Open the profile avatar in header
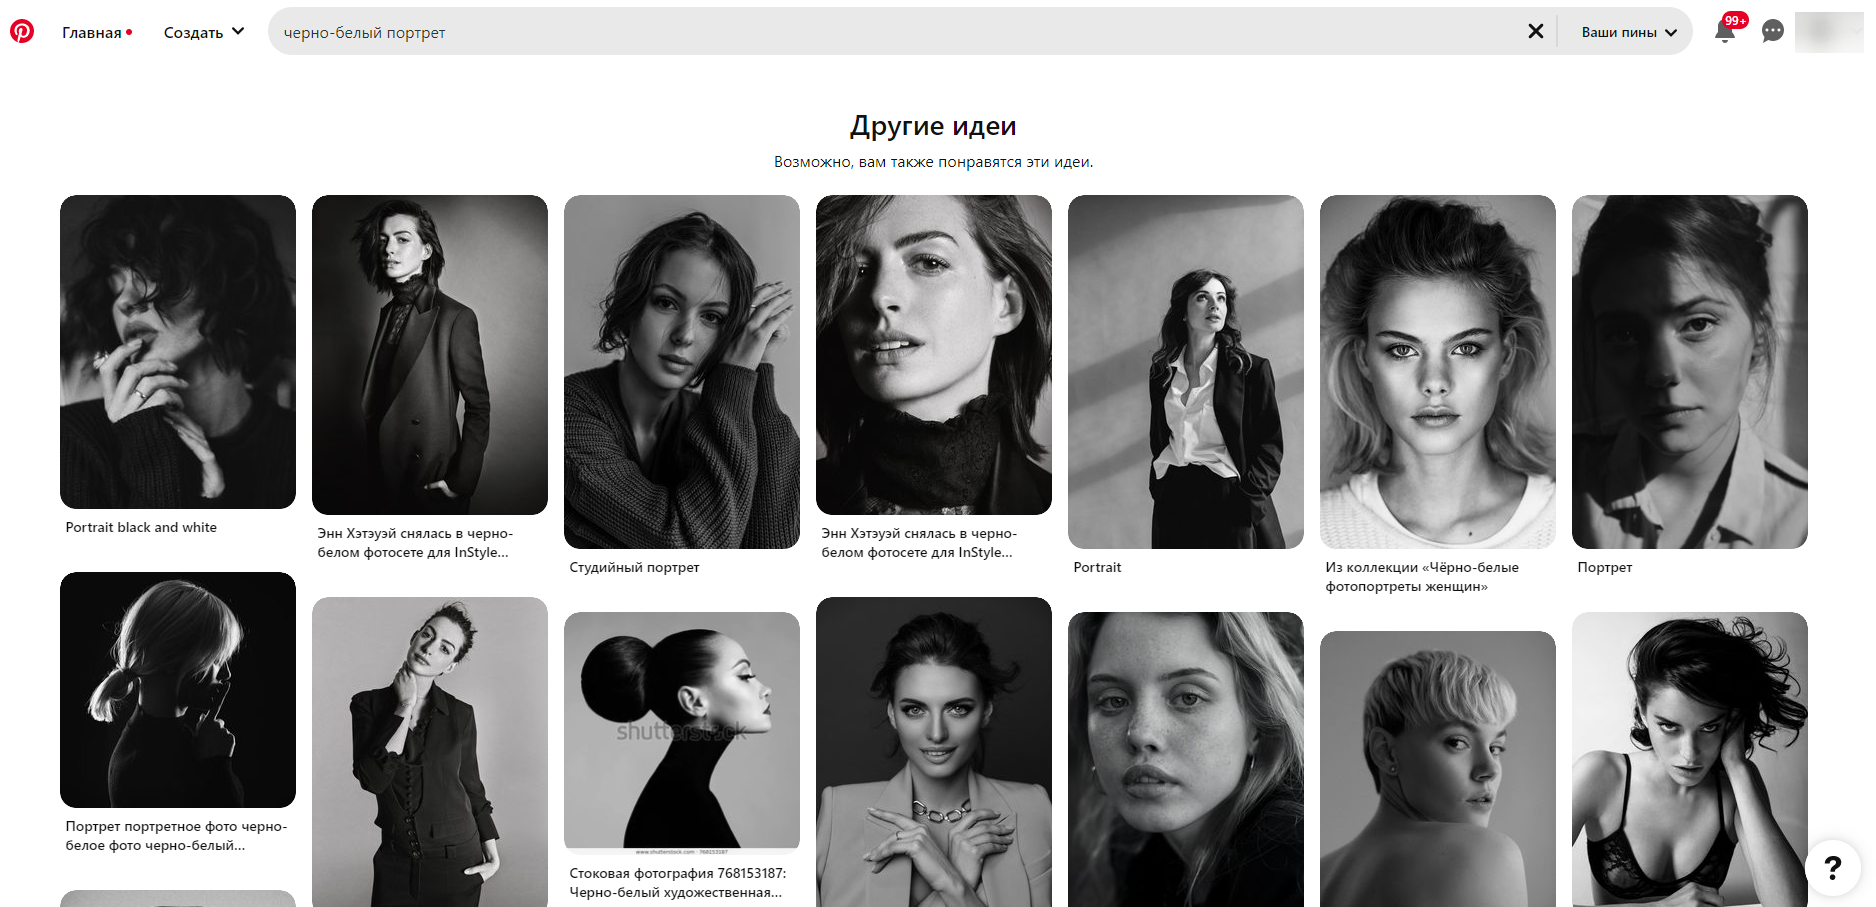Screen dimensions: 1876x907 pos(1827,32)
